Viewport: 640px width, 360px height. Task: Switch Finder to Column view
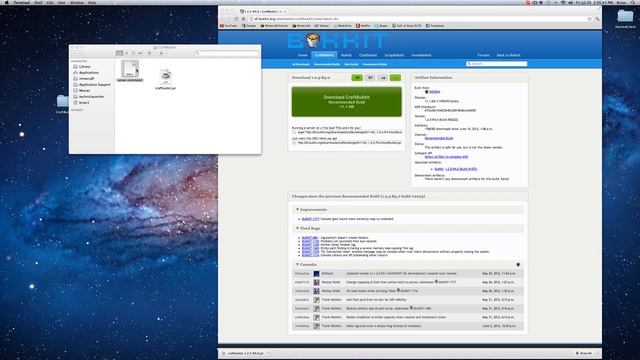[133, 53]
